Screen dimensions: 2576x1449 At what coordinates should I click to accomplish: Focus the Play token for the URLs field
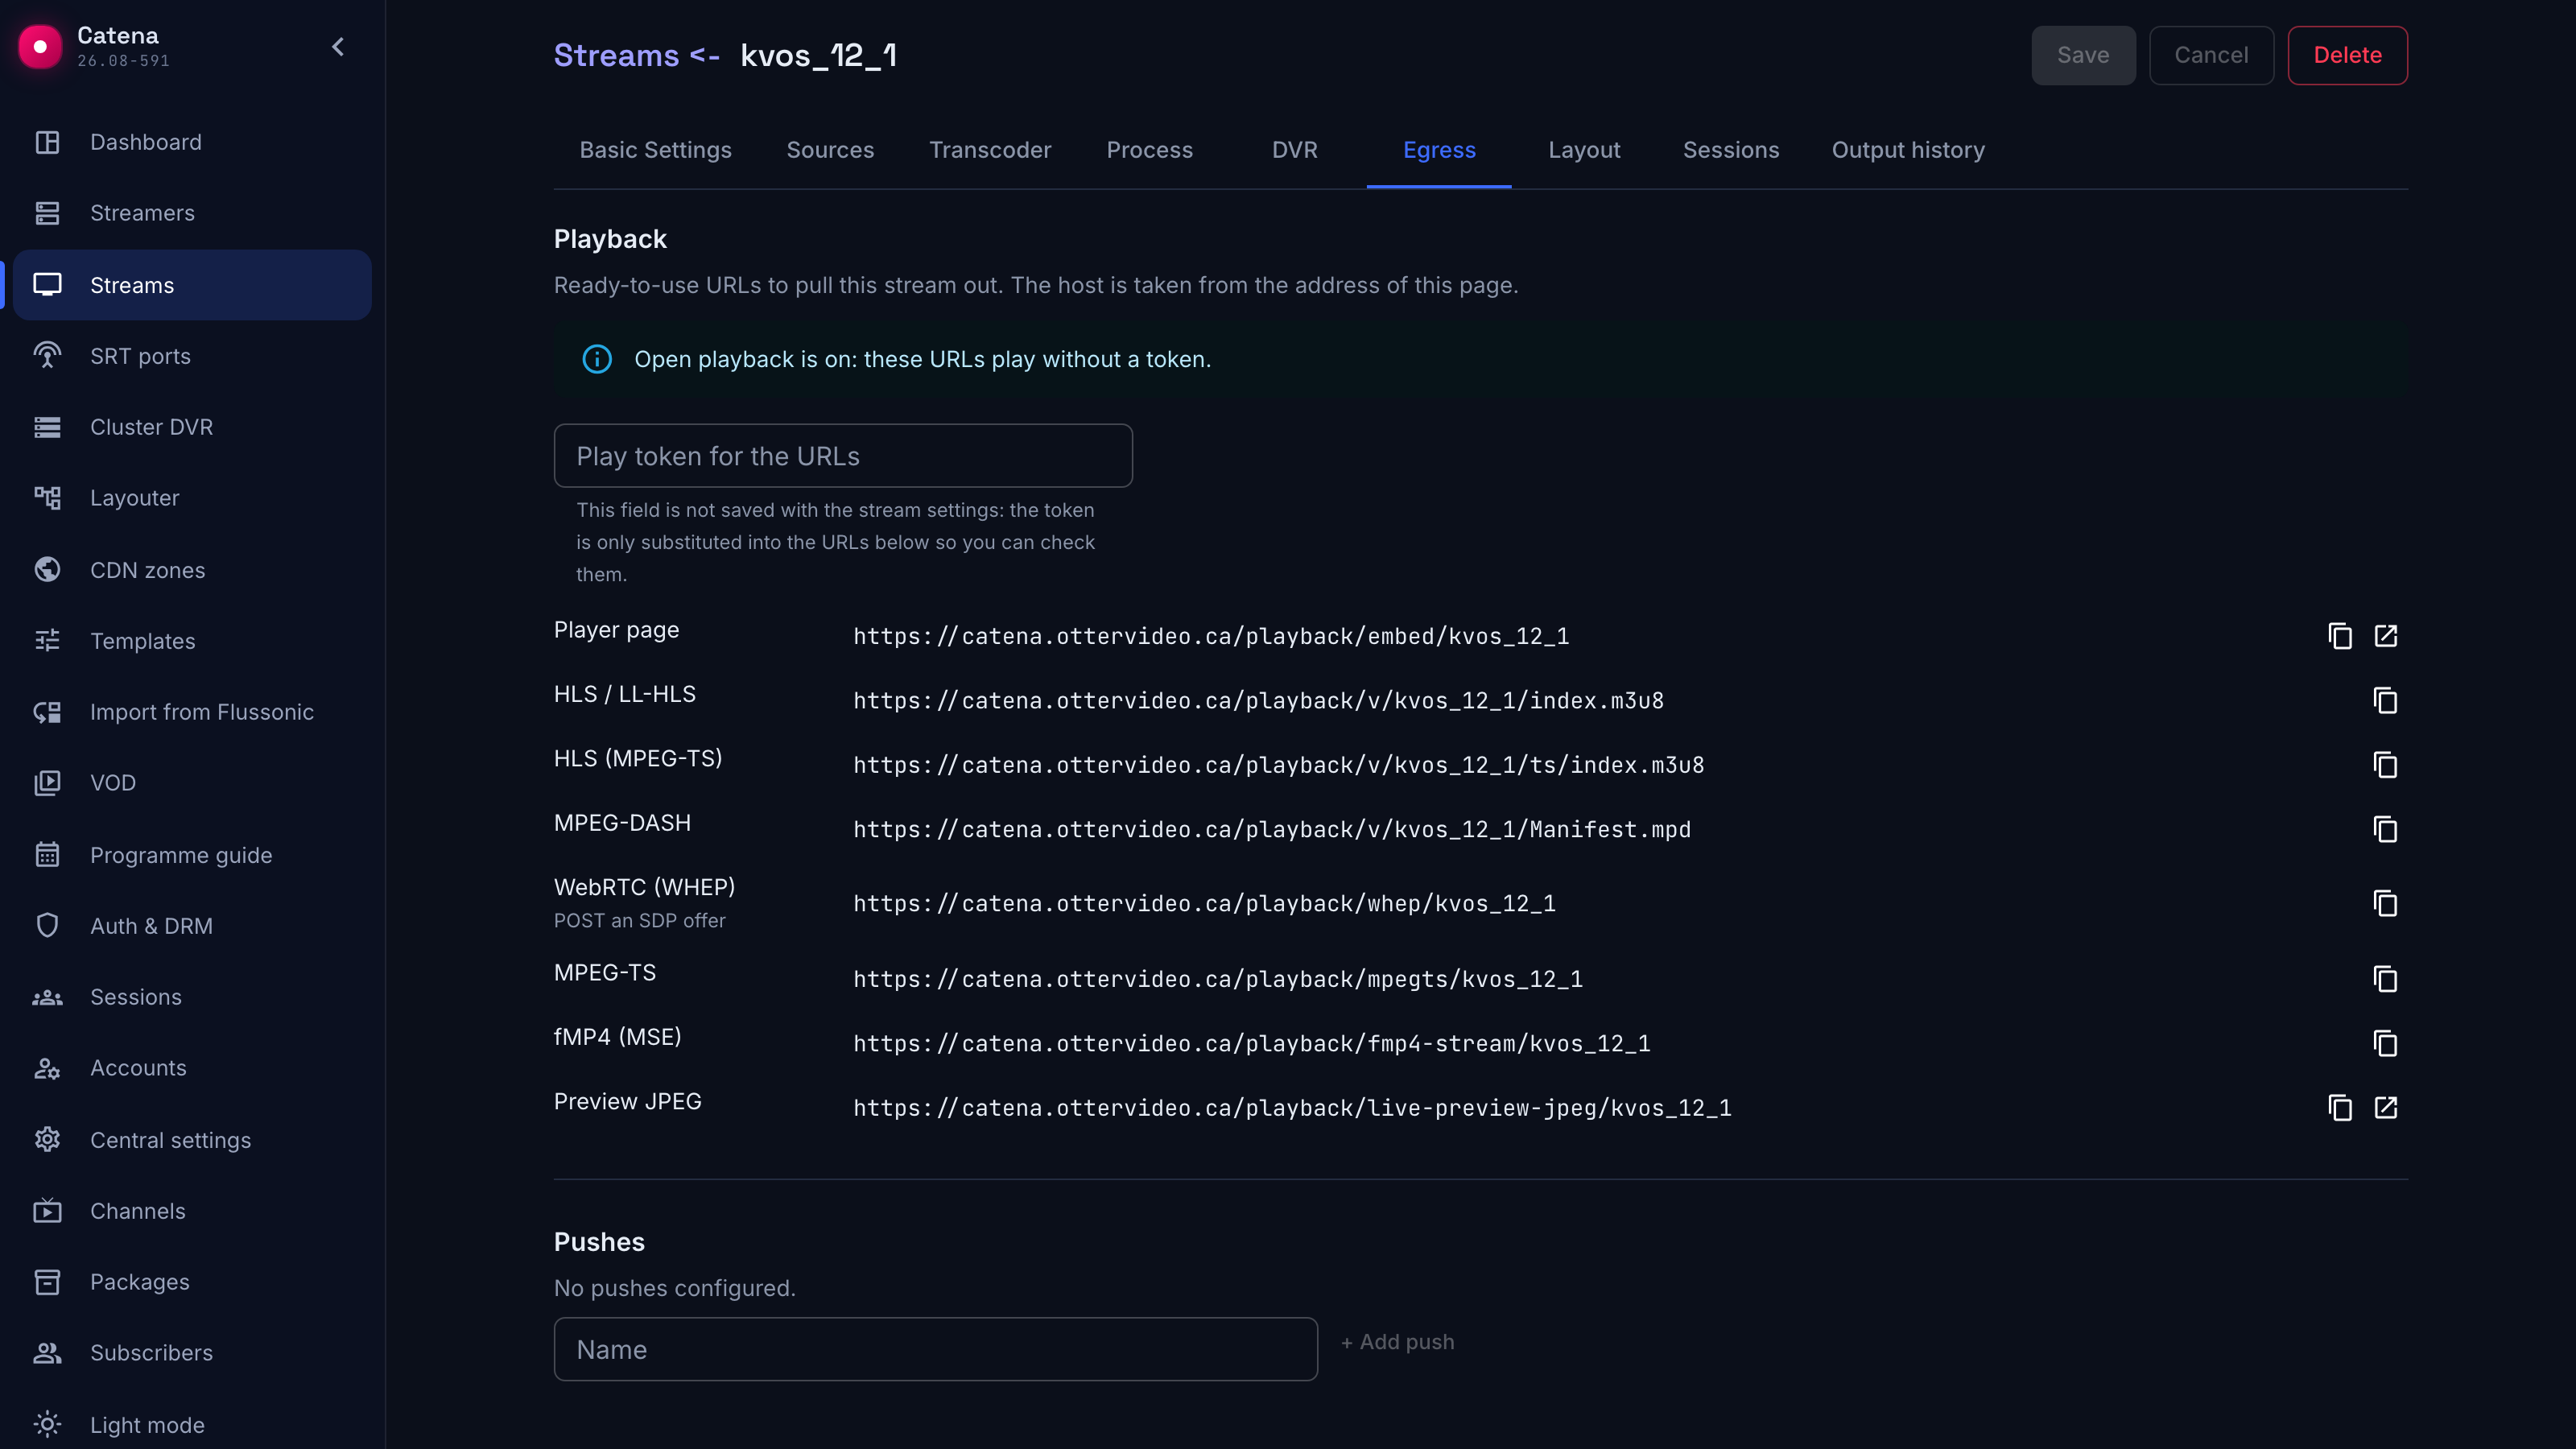coord(843,456)
